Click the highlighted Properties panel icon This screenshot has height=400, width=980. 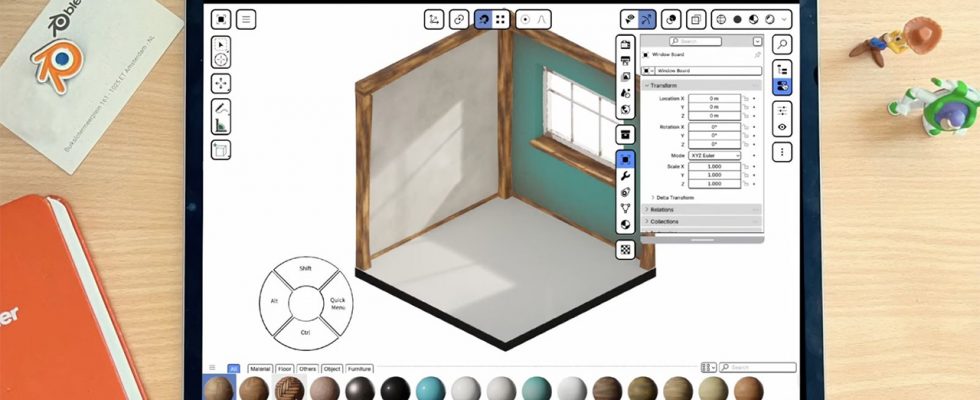pyautogui.click(x=782, y=86)
